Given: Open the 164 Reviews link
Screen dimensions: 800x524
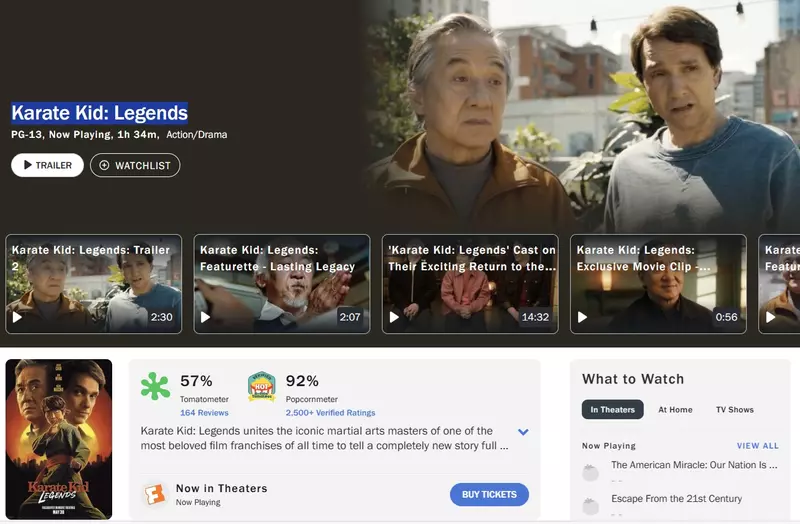Looking at the screenshot, I should point(204,413).
